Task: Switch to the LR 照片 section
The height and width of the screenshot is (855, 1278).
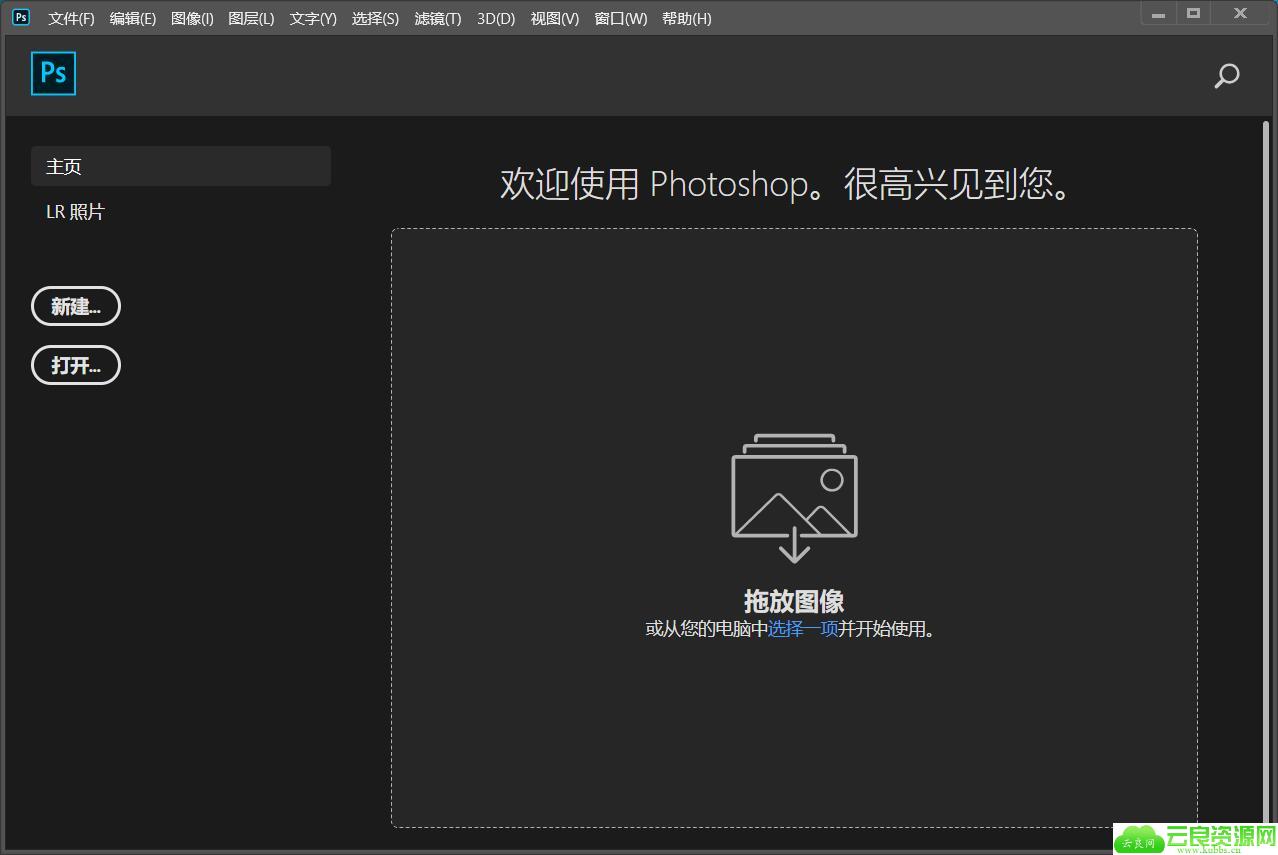Action: click(75, 212)
